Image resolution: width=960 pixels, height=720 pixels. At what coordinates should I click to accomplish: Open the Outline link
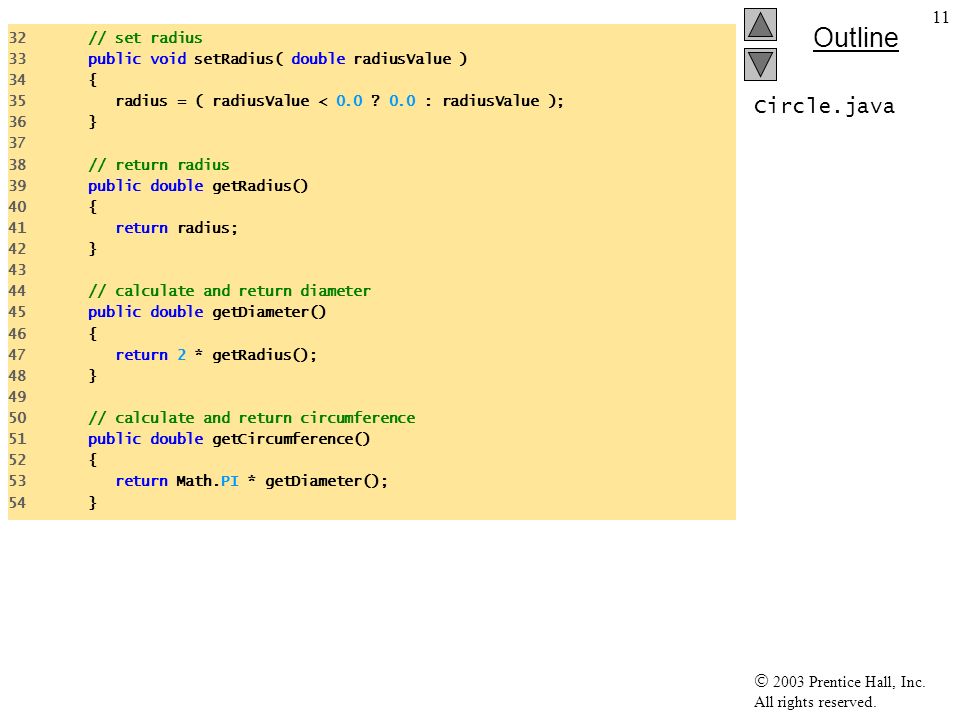coord(855,38)
